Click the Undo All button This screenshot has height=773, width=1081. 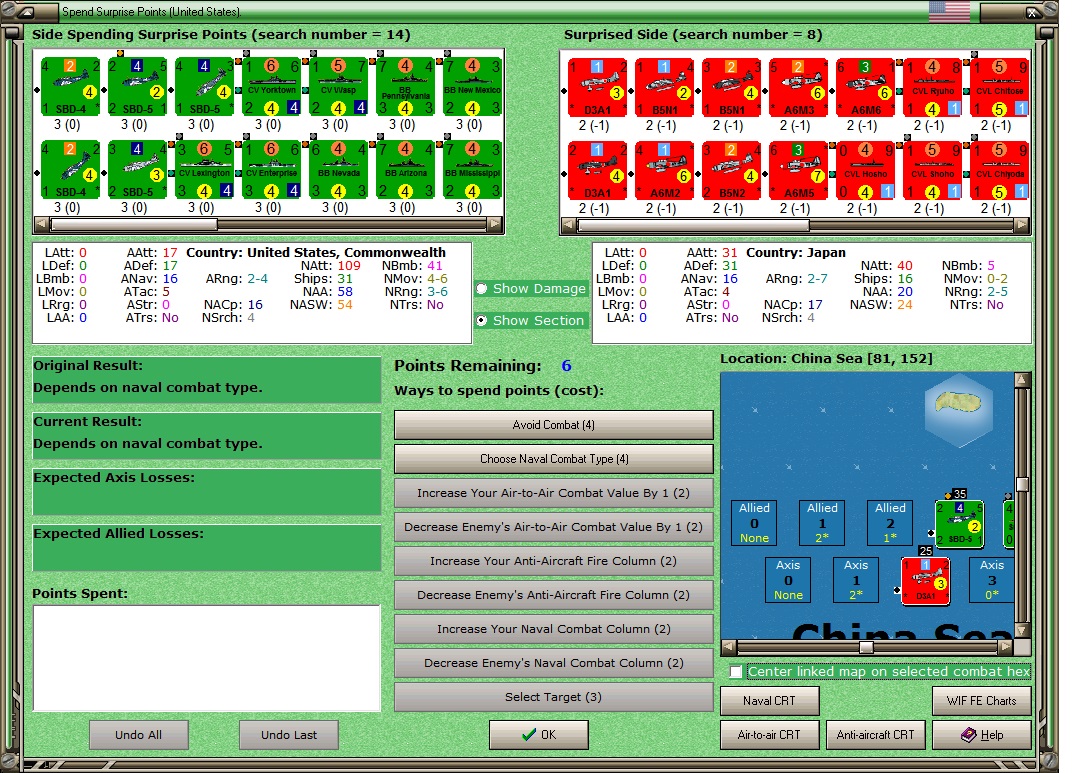[x=139, y=735]
